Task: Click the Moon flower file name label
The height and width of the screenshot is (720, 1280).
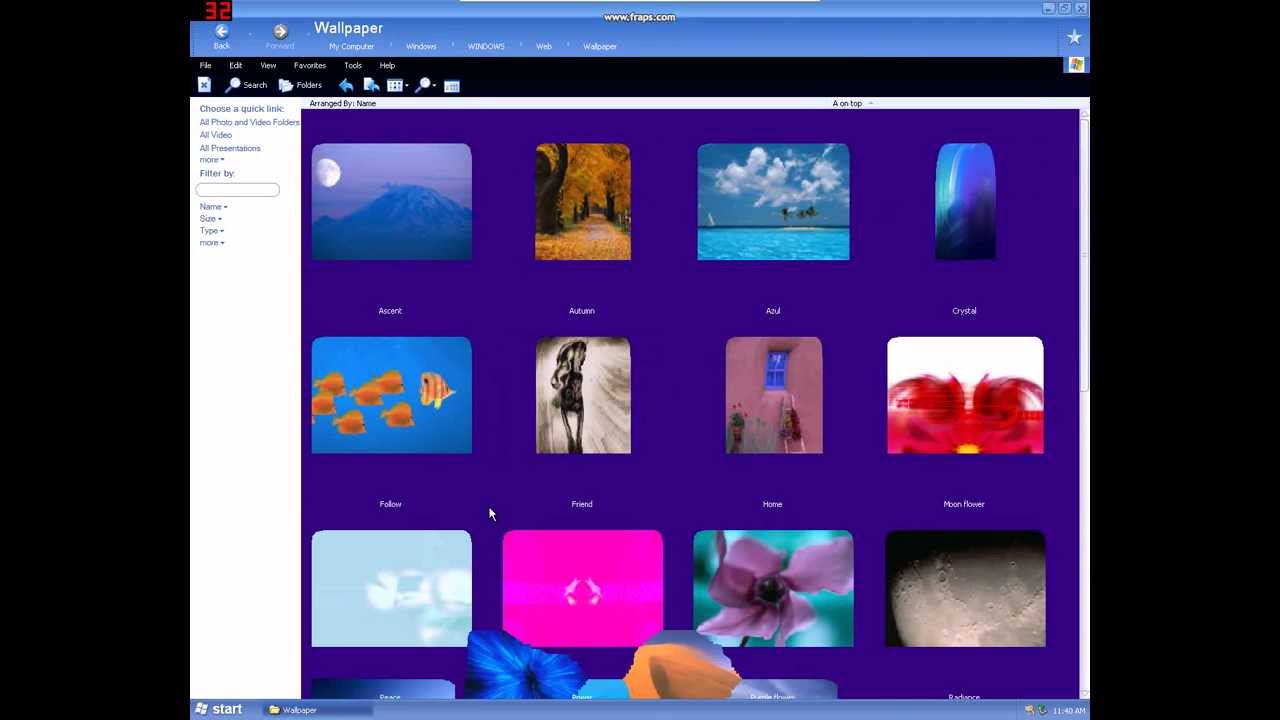Action: 964,504
